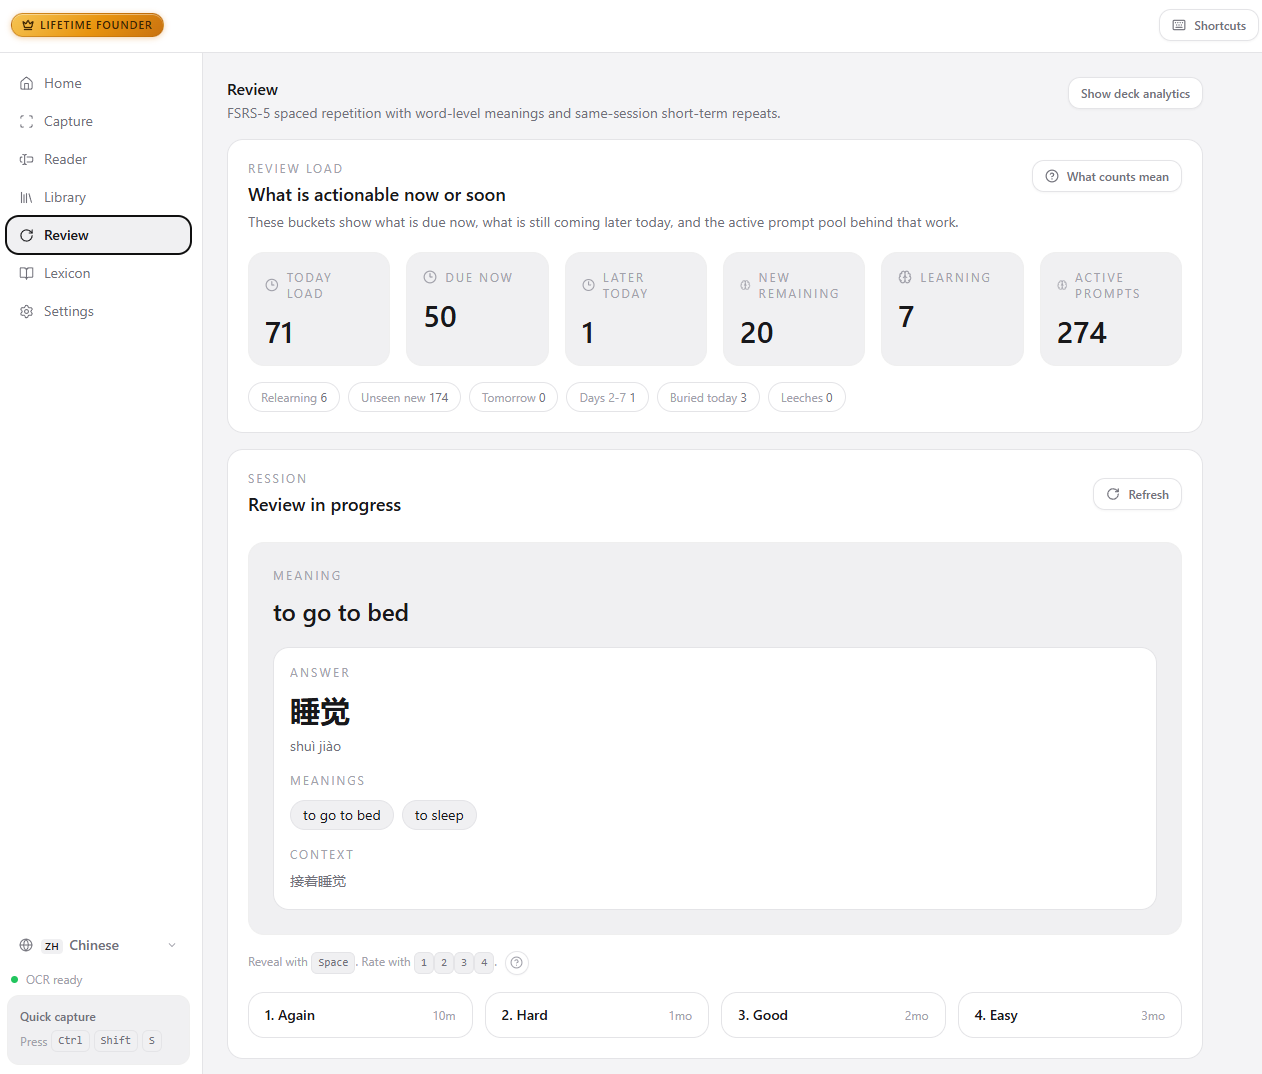Viewport: 1262px width, 1074px height.
Task: Click the icon on Active Prompts card
Action: coord(1062,285)
